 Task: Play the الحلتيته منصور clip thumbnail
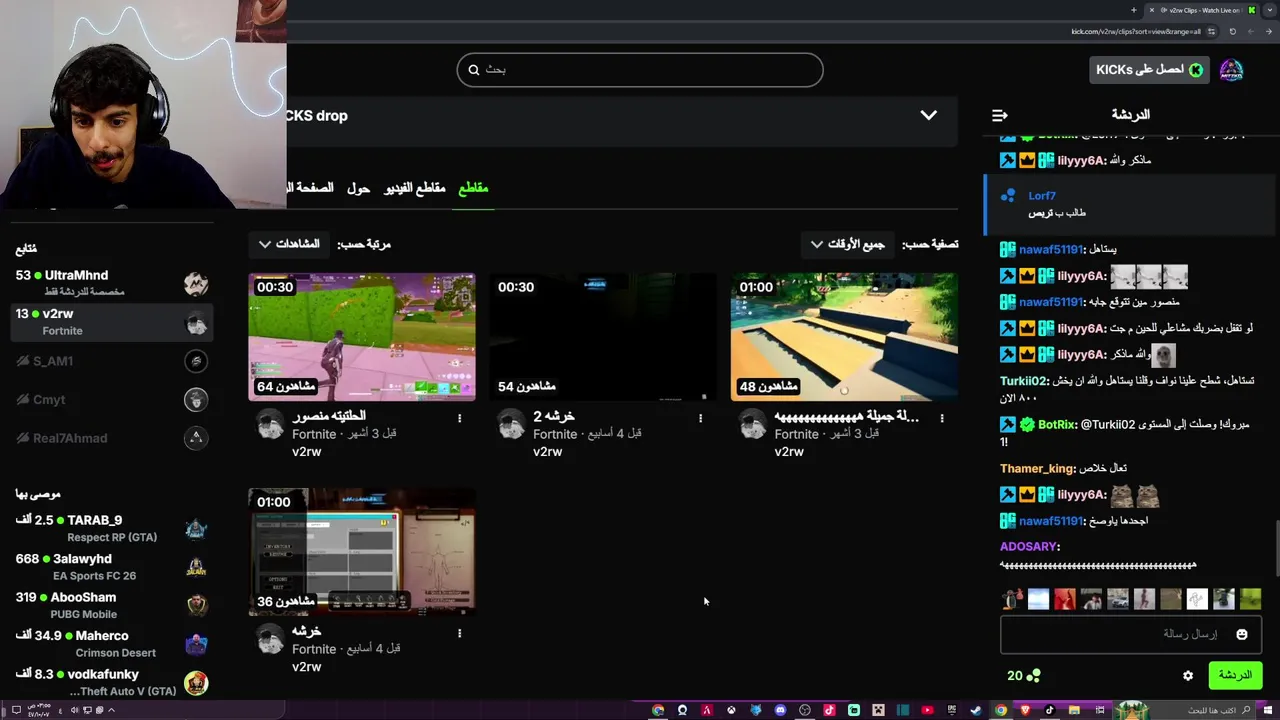click(362, 337)
